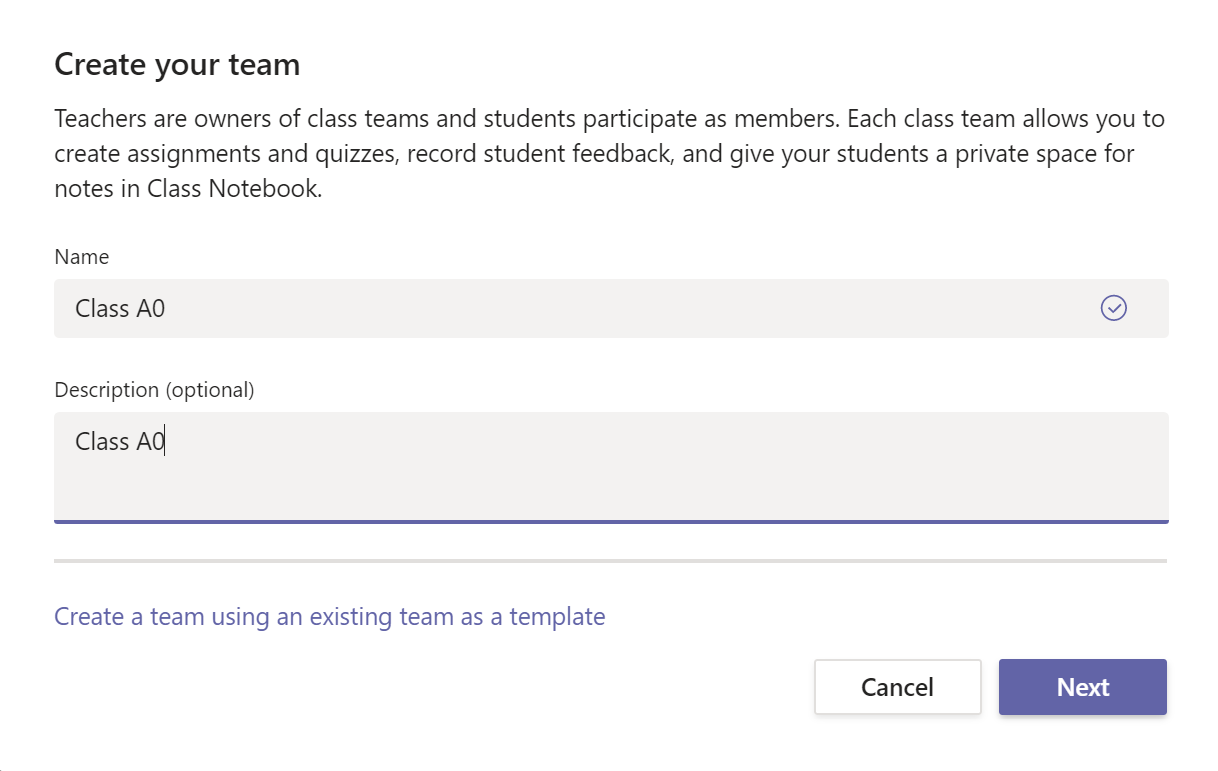Select the text Class A0 in Name field
Viewport: 1218px width, 771px height.
[x=119, y=308]
